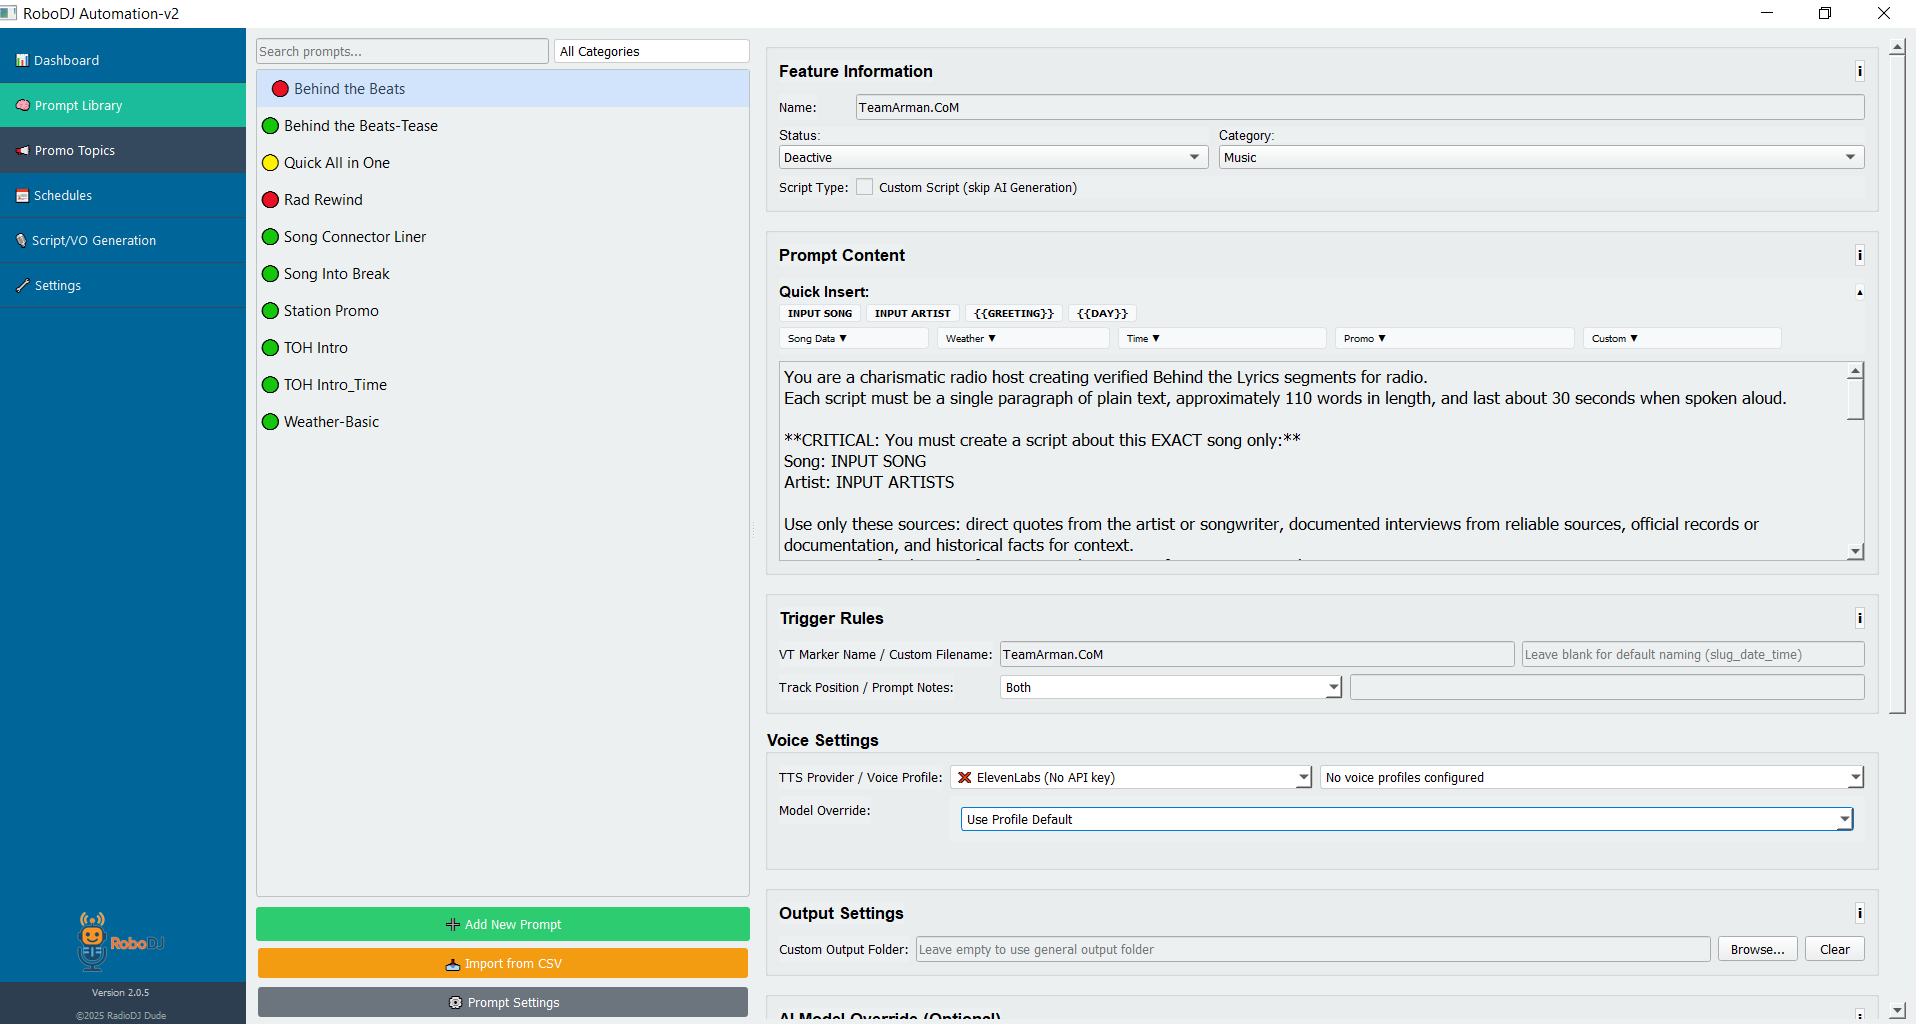Expand the Time insert dropdown
The height and width of the screenshot is (1024, 1916).
point(1222,338)
